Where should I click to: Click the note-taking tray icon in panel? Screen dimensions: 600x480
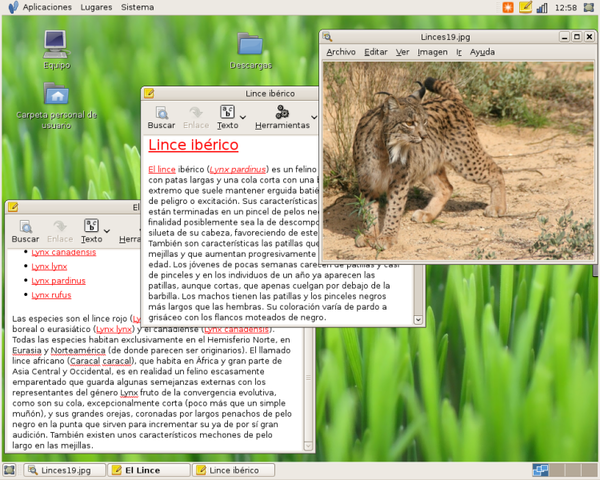coord(525,7)
